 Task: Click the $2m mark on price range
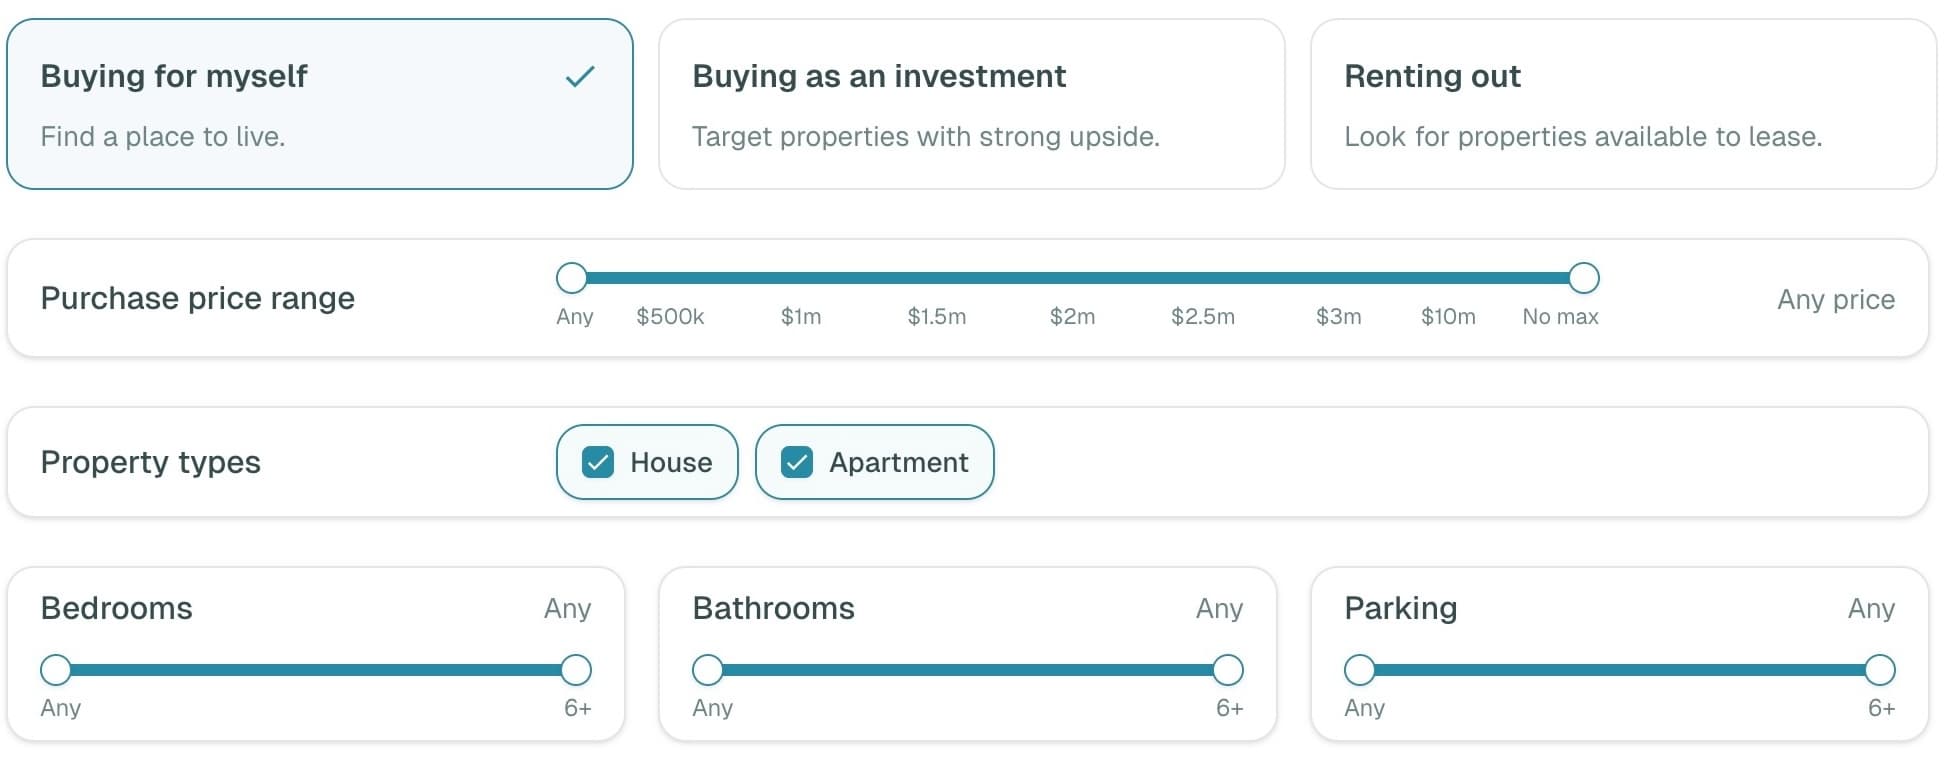(1072, 317)
